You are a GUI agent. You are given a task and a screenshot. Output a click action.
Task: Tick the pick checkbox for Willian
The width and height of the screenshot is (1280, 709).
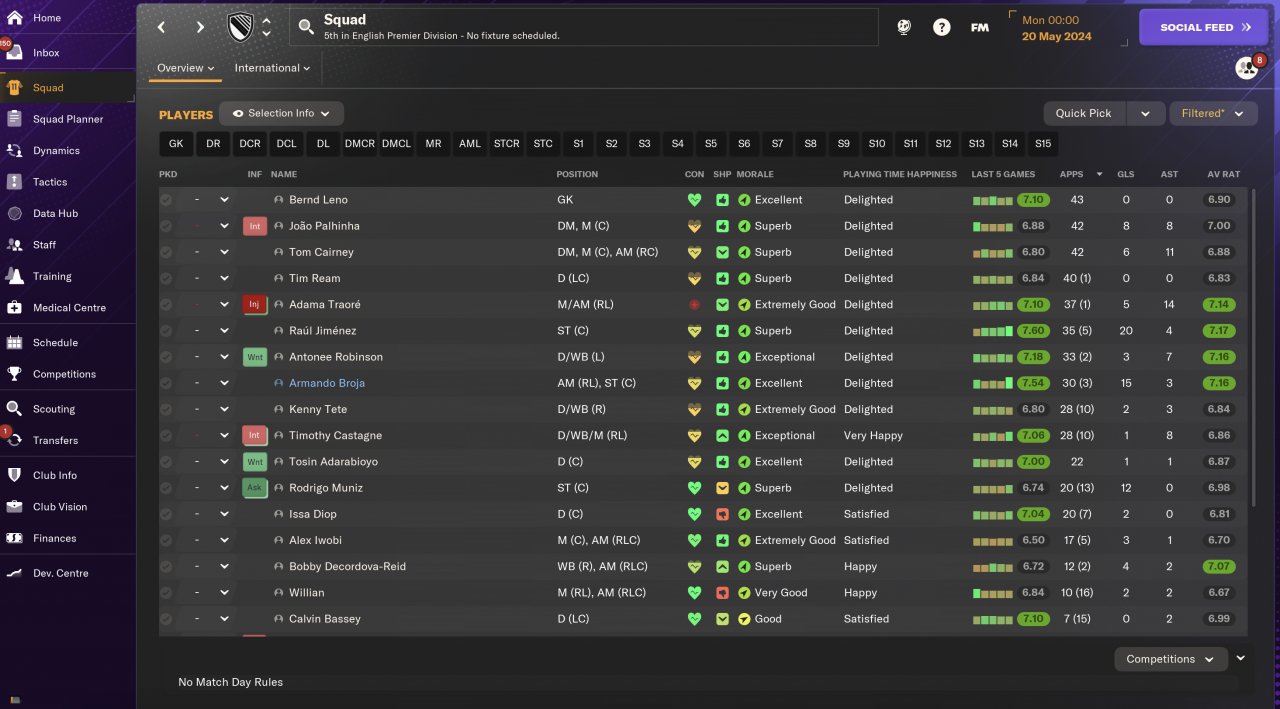point(166,593)
